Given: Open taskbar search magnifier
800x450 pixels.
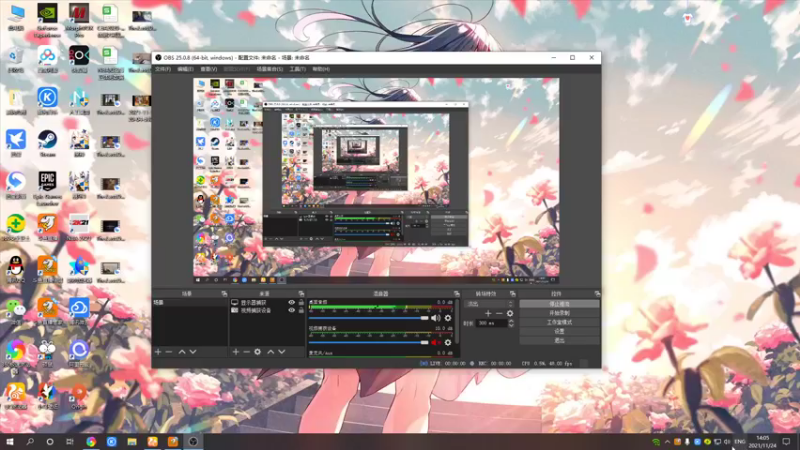Looking at the screenshot, I should click(x=30, y=442).
